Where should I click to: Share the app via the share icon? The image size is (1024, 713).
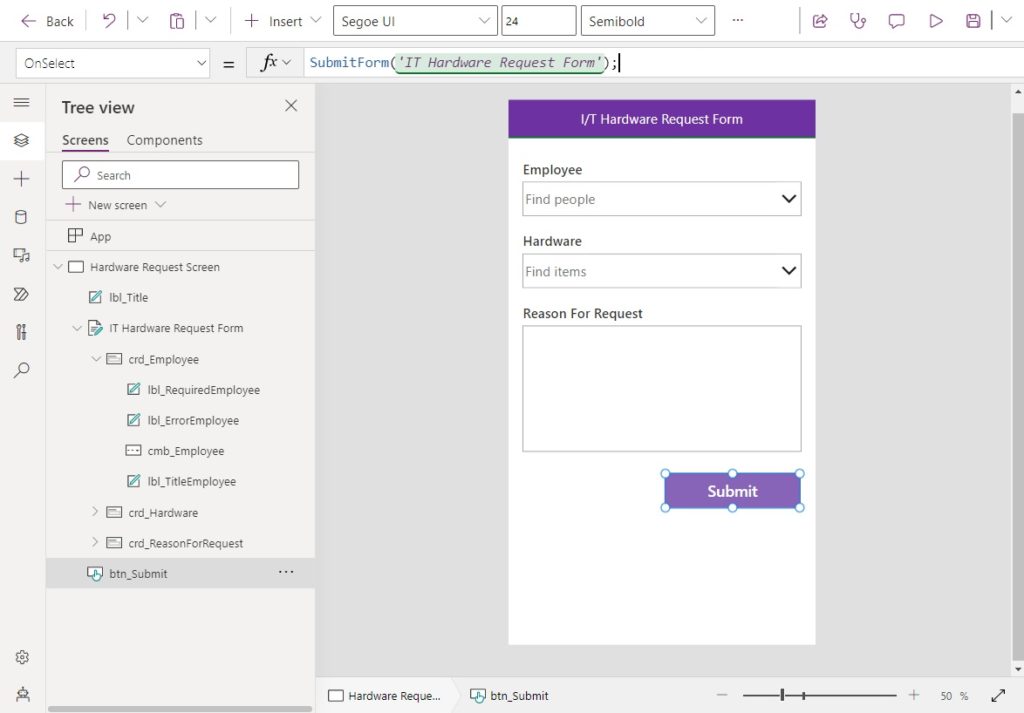point(819,21)
